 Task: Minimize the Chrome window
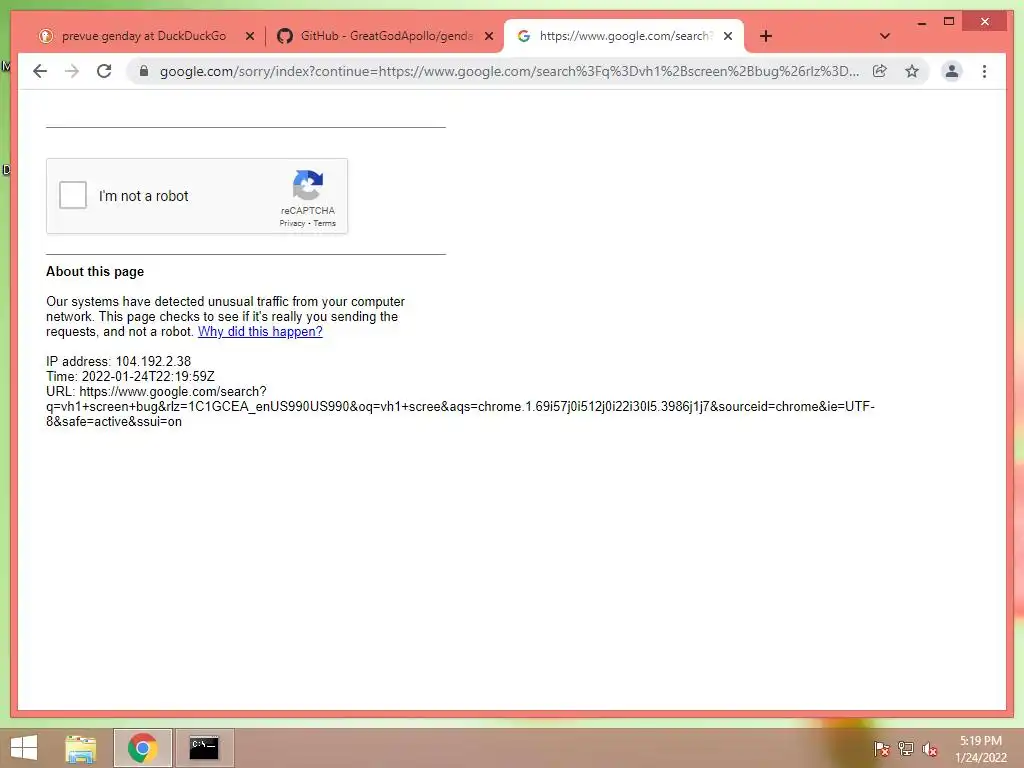click(x=921, y=22)
